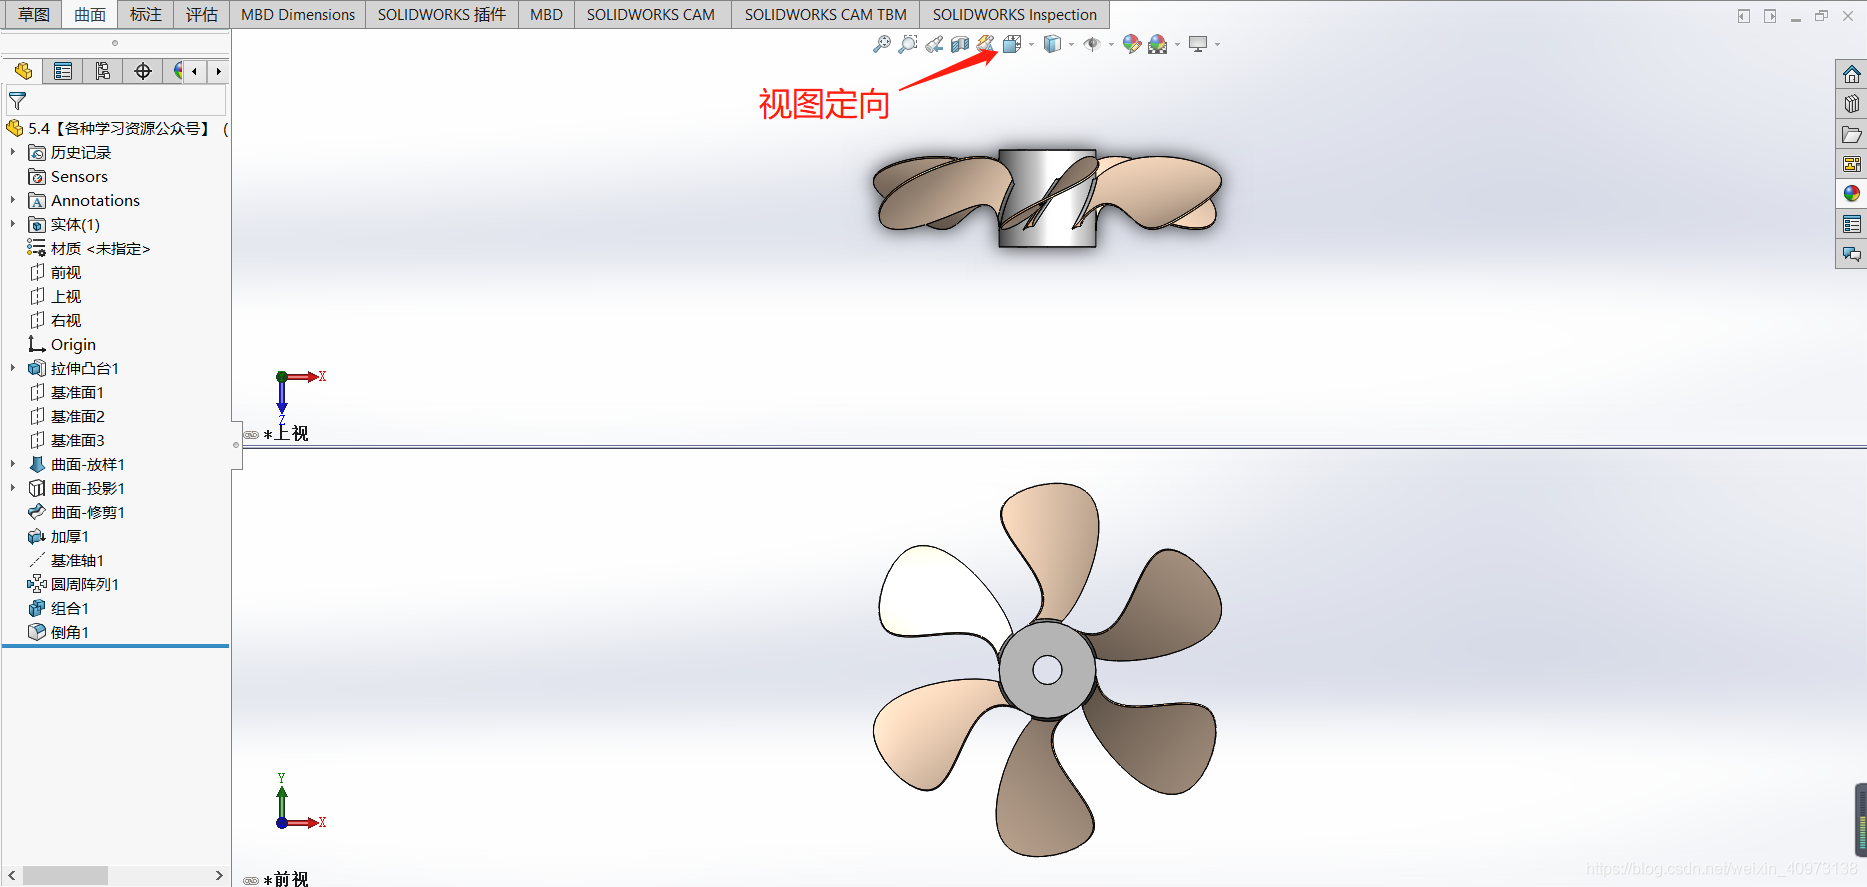This screenshot has width=1867, height=887.
Task: Open the 草图 ribbon tab
Action: pos(33,14)
